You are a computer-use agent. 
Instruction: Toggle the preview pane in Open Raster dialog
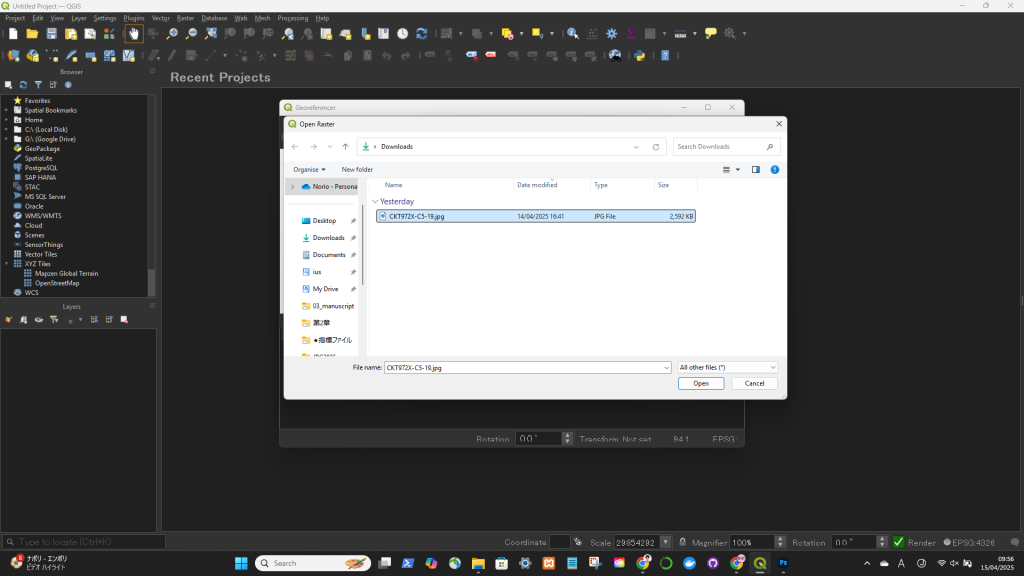point(755,170)
